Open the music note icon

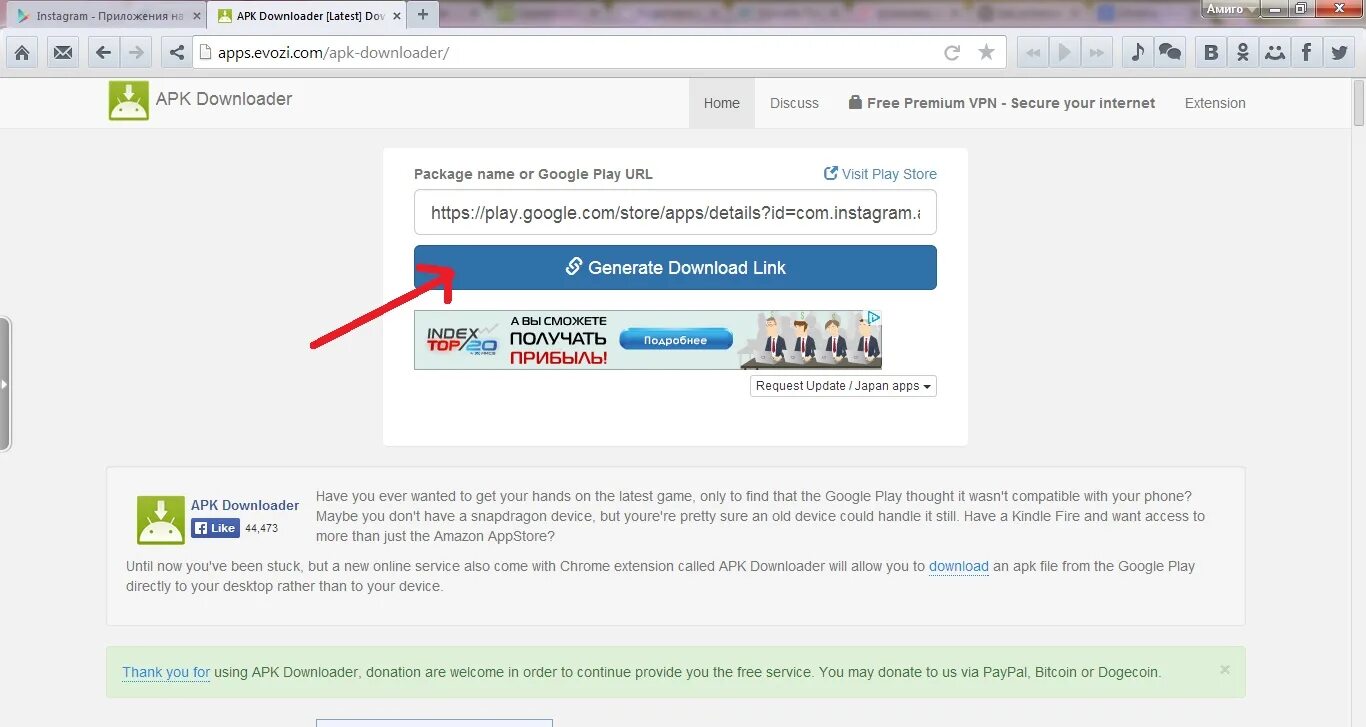[1137, 53]
